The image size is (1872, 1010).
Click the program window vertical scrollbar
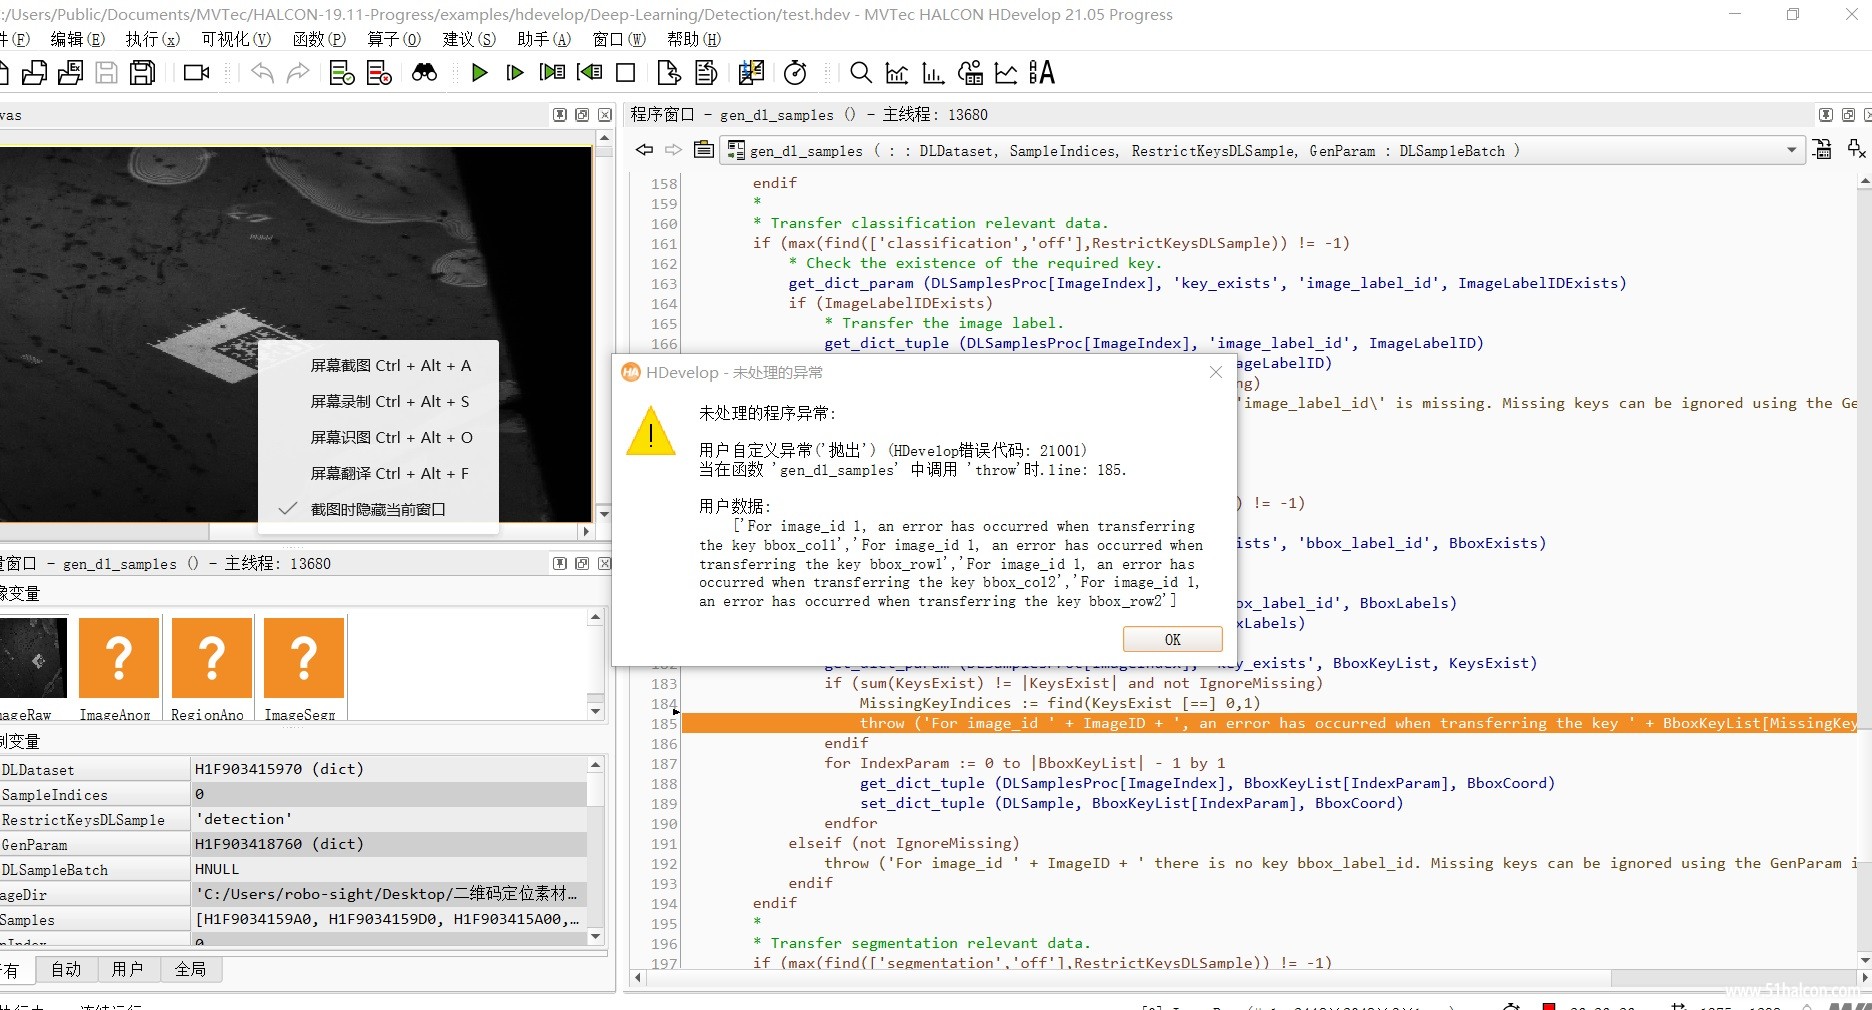1864,570
